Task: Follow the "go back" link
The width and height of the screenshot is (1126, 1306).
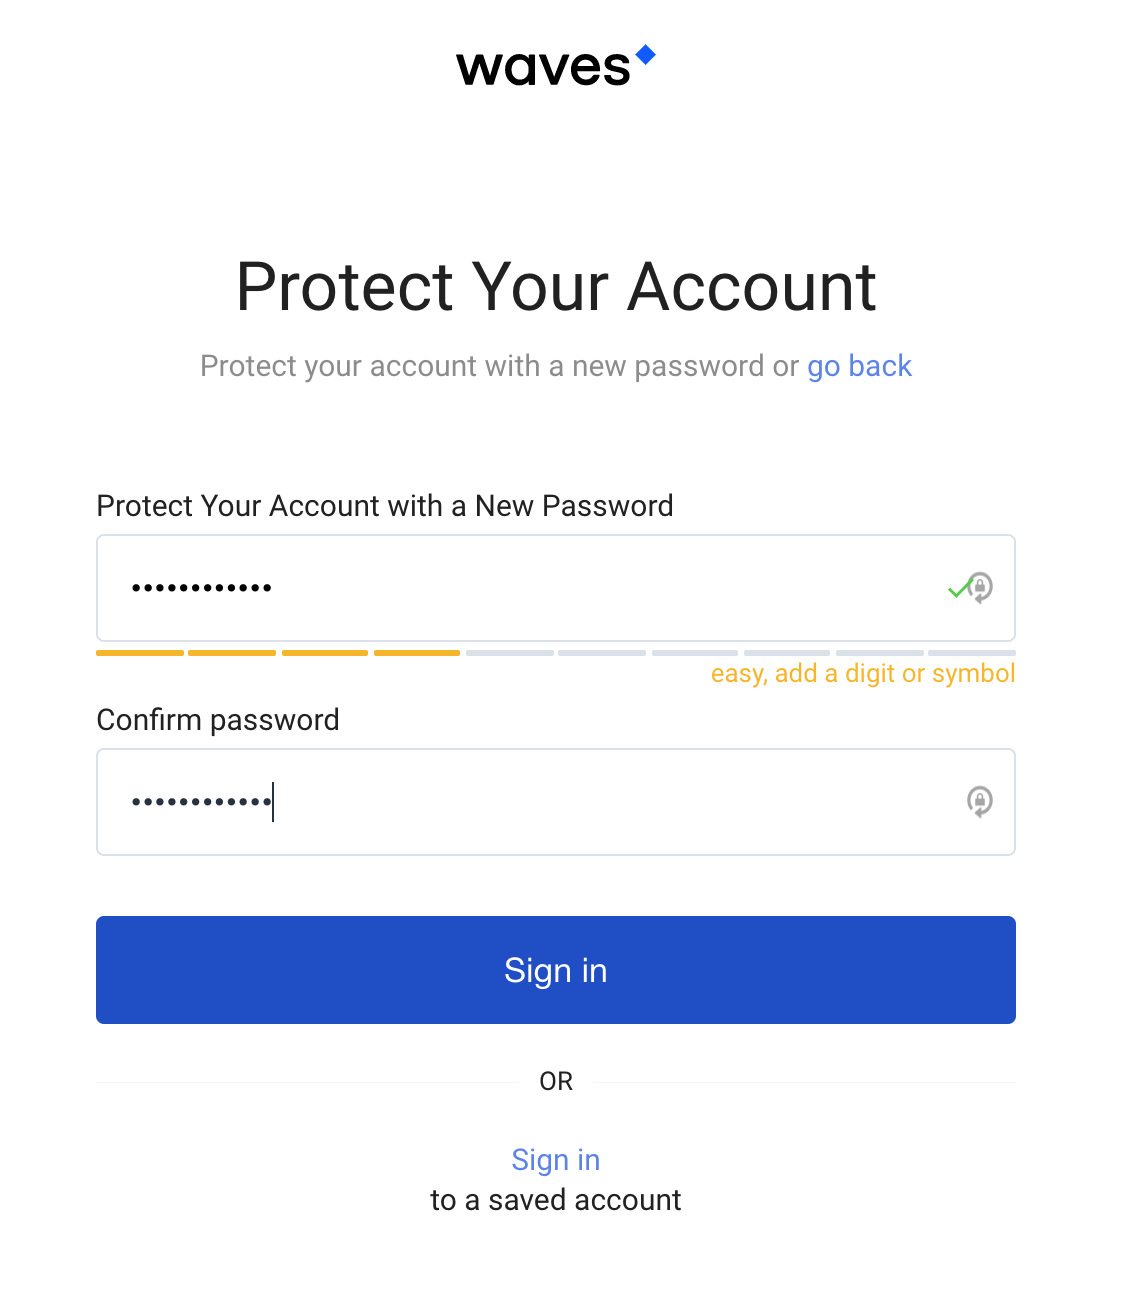Action: click(x=860, y=366)
